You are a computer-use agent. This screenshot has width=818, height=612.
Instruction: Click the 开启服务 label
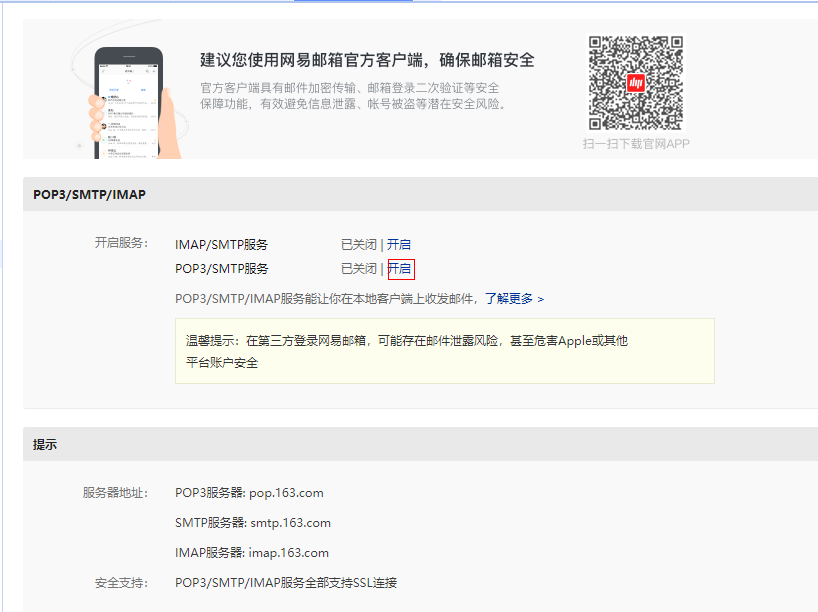tap(121, 243)
